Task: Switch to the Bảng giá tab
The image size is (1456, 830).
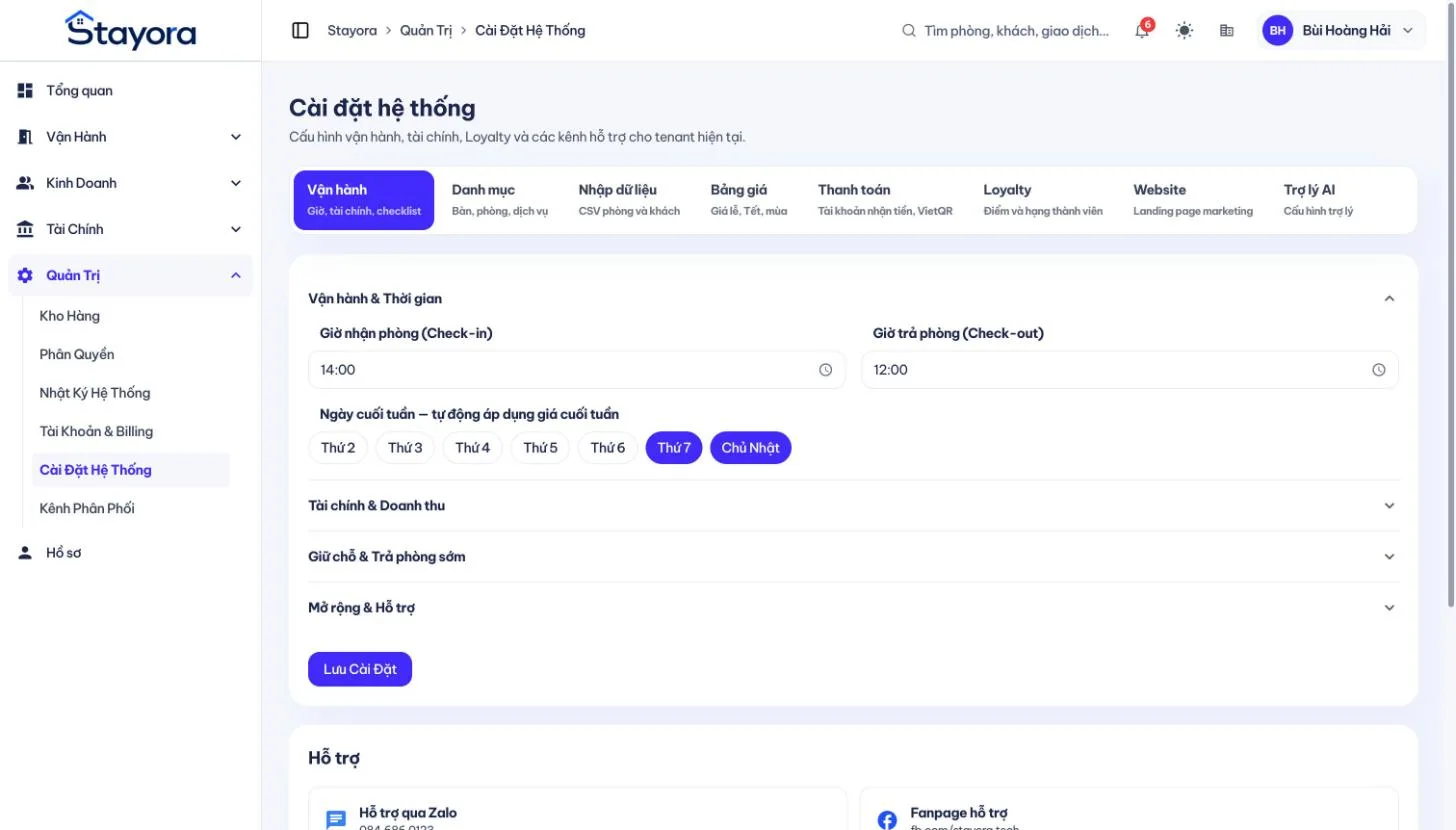Action: [749, 200]
